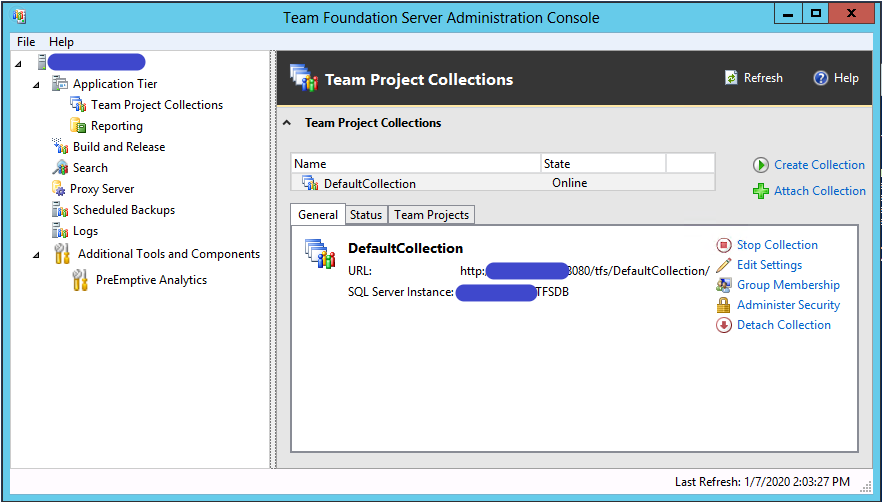This screenshot has width=882, height=502.
Task: Click the Detach Collection link
Action: [x=784, y=325]
